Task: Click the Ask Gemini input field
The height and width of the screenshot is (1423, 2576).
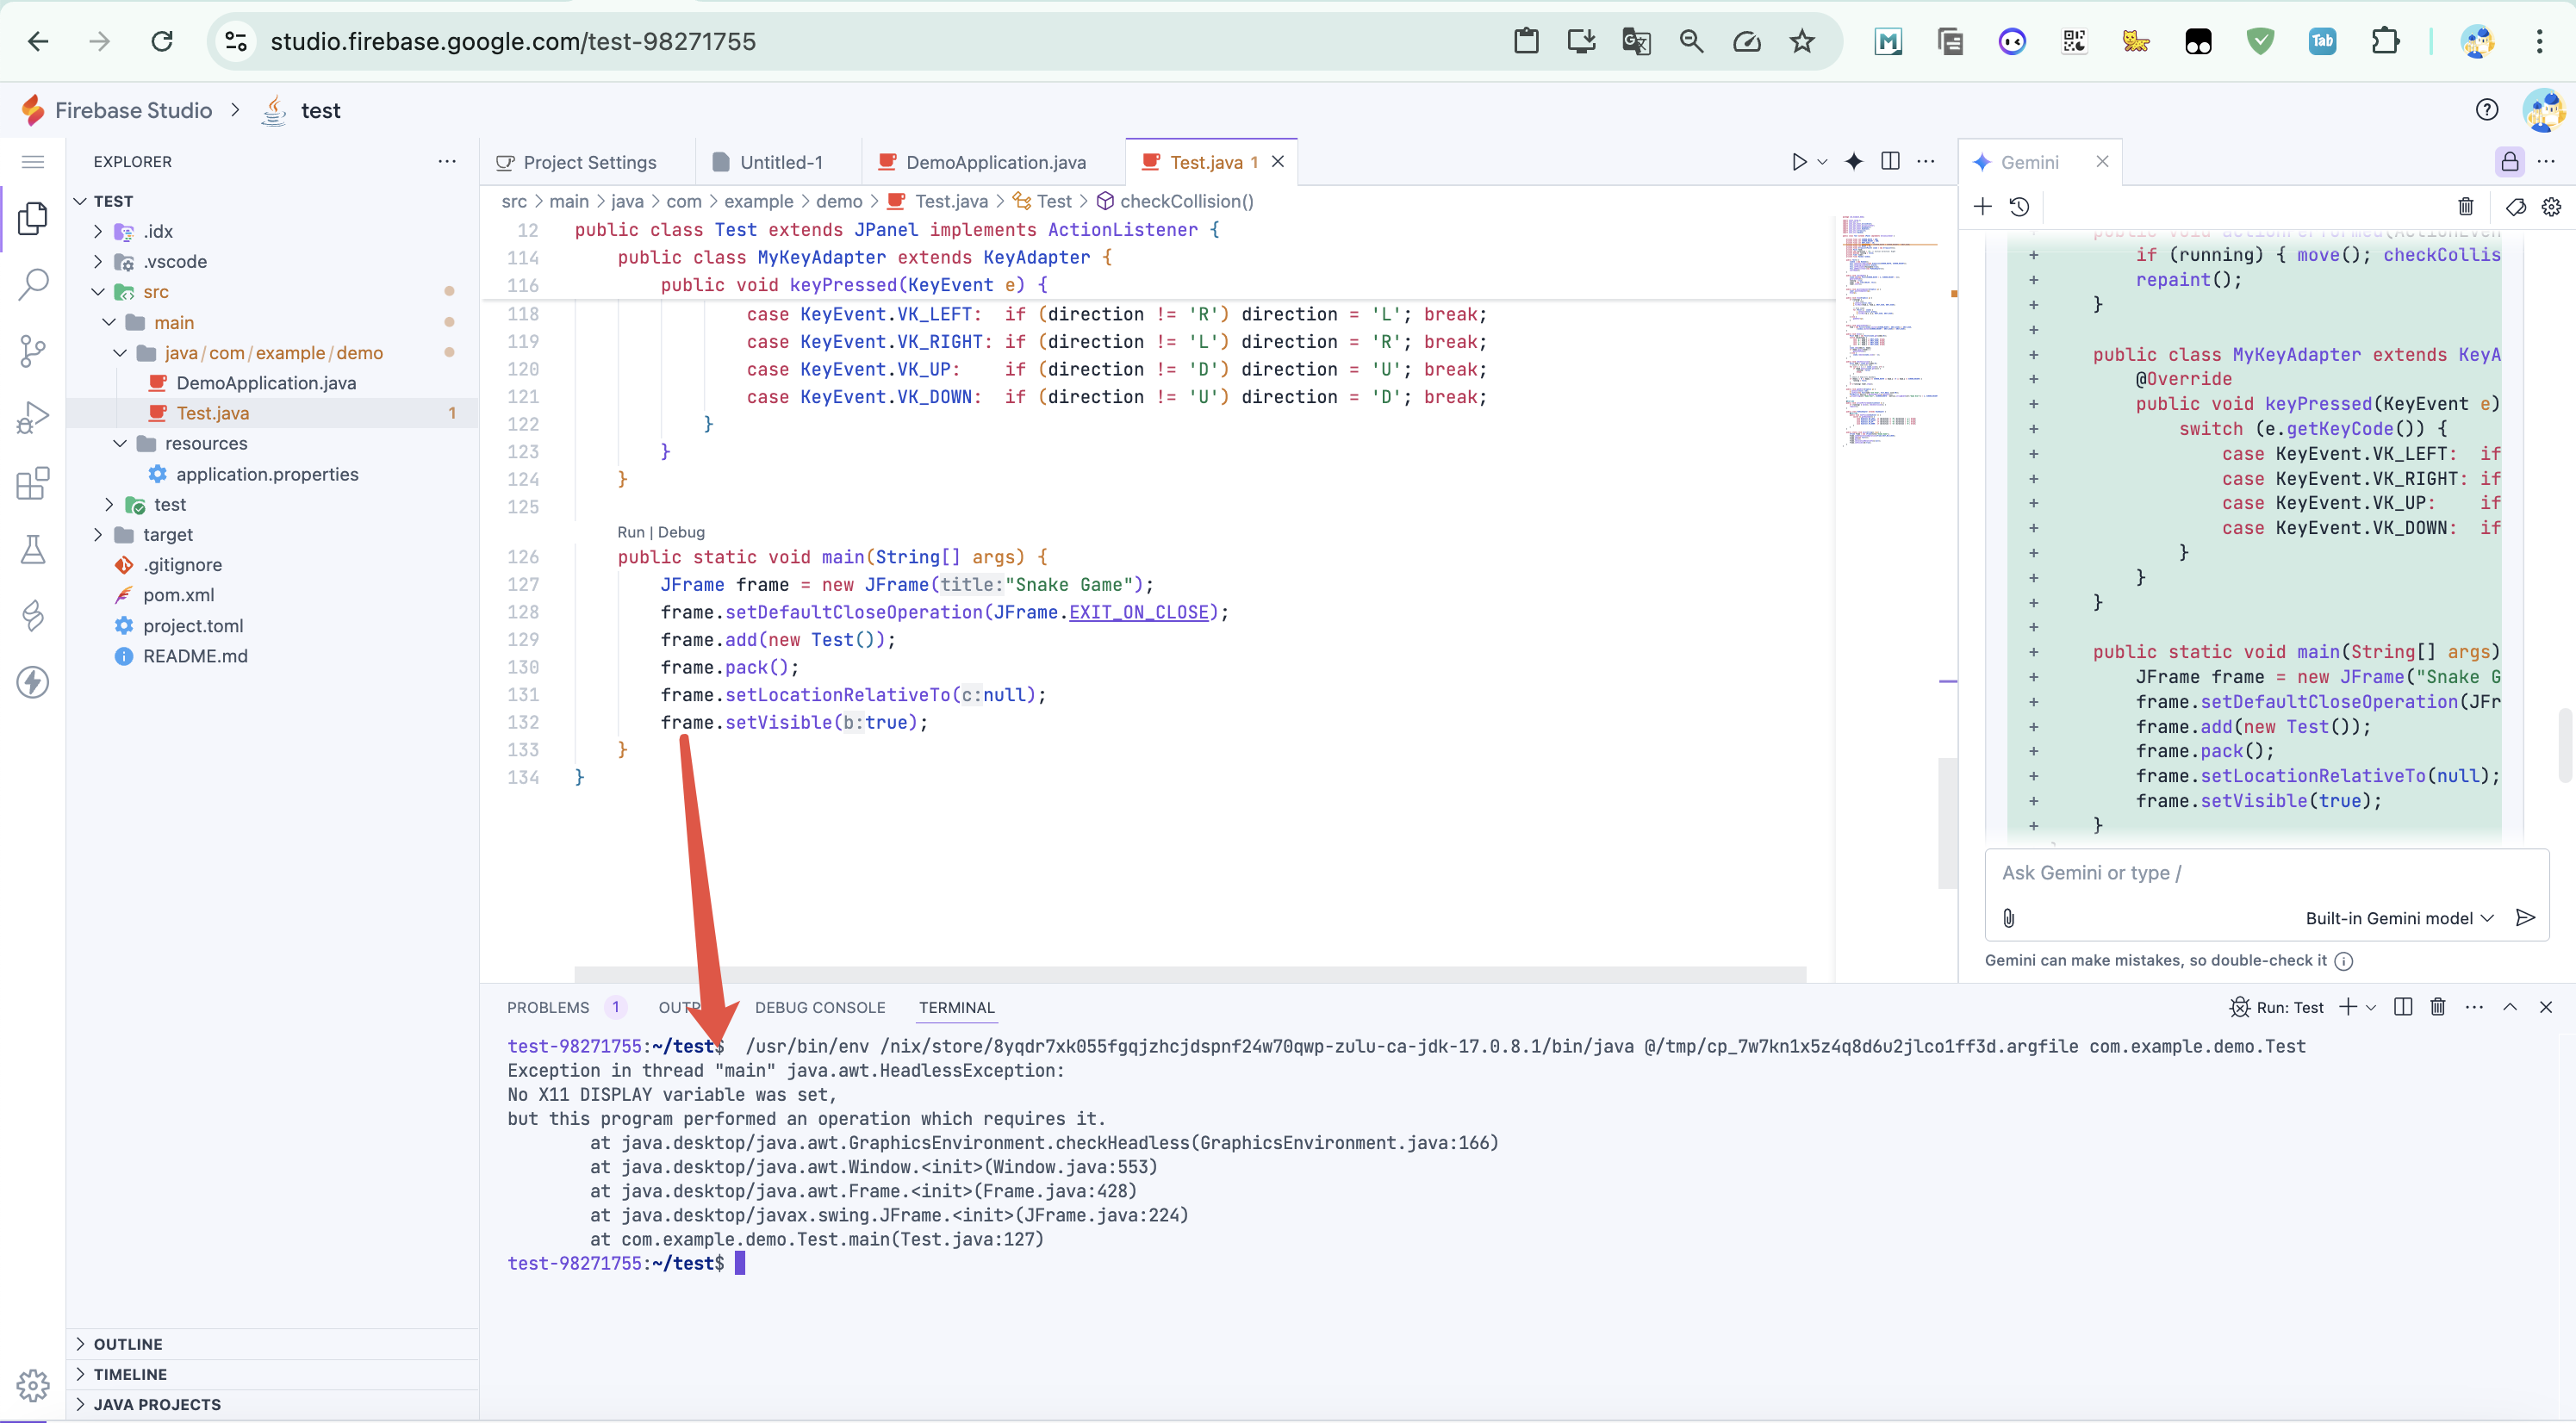Action: (2260, 873)
